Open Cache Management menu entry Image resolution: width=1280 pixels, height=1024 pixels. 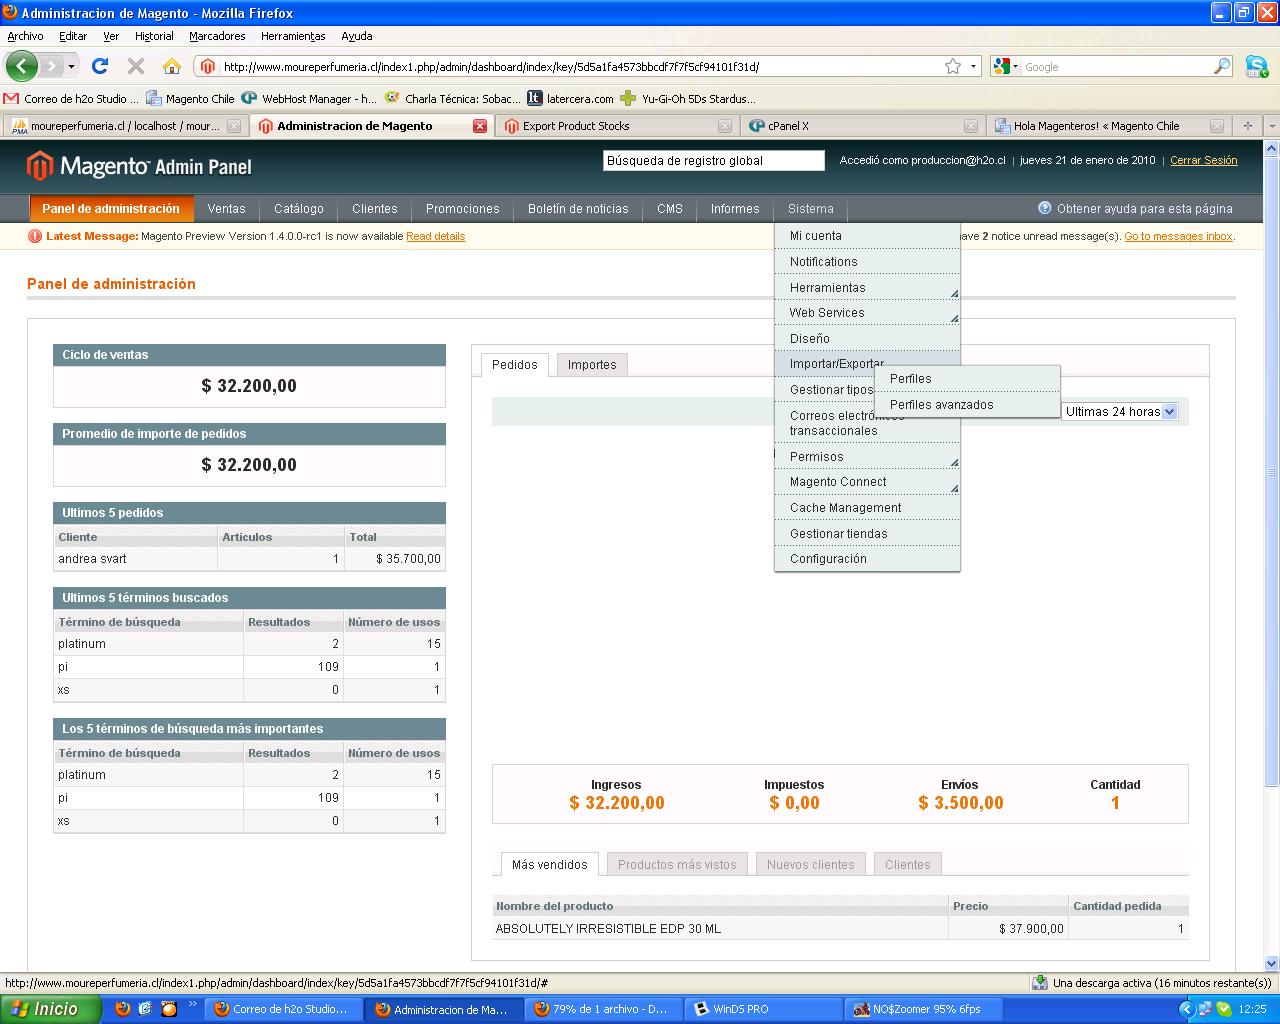[867, 507]
